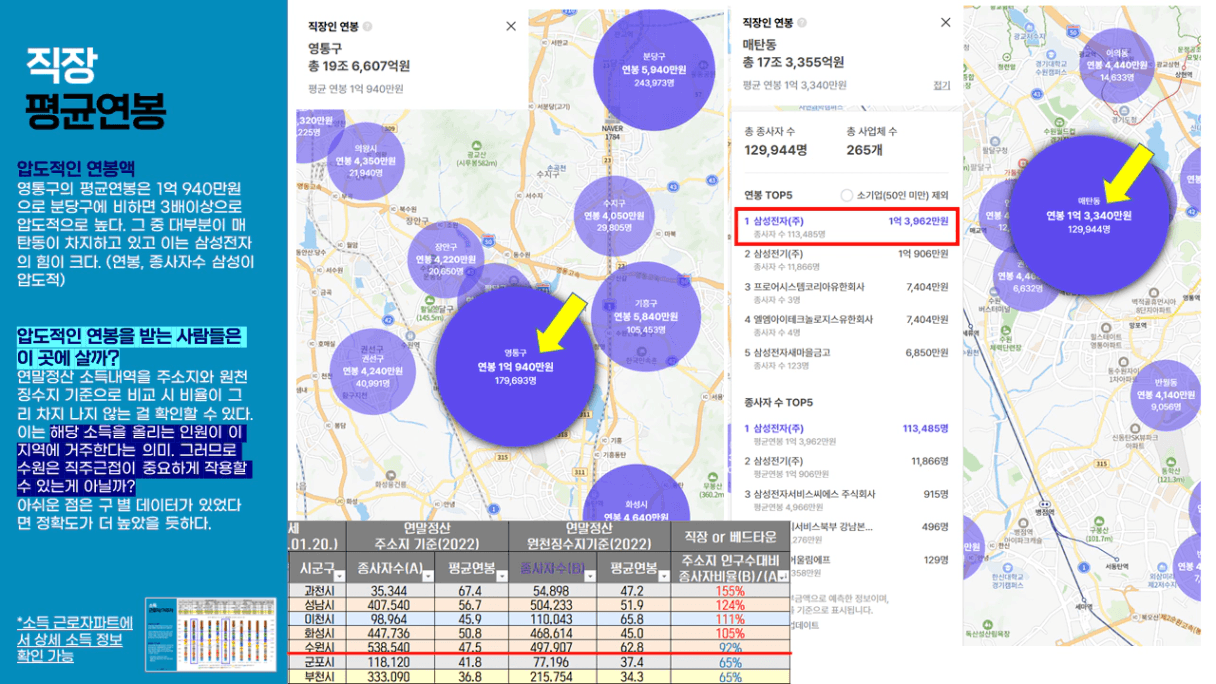Toggle 소기업(50인 미만) 제외 option
This screenshot has height=684, width=1216.
tap(846, 195)
